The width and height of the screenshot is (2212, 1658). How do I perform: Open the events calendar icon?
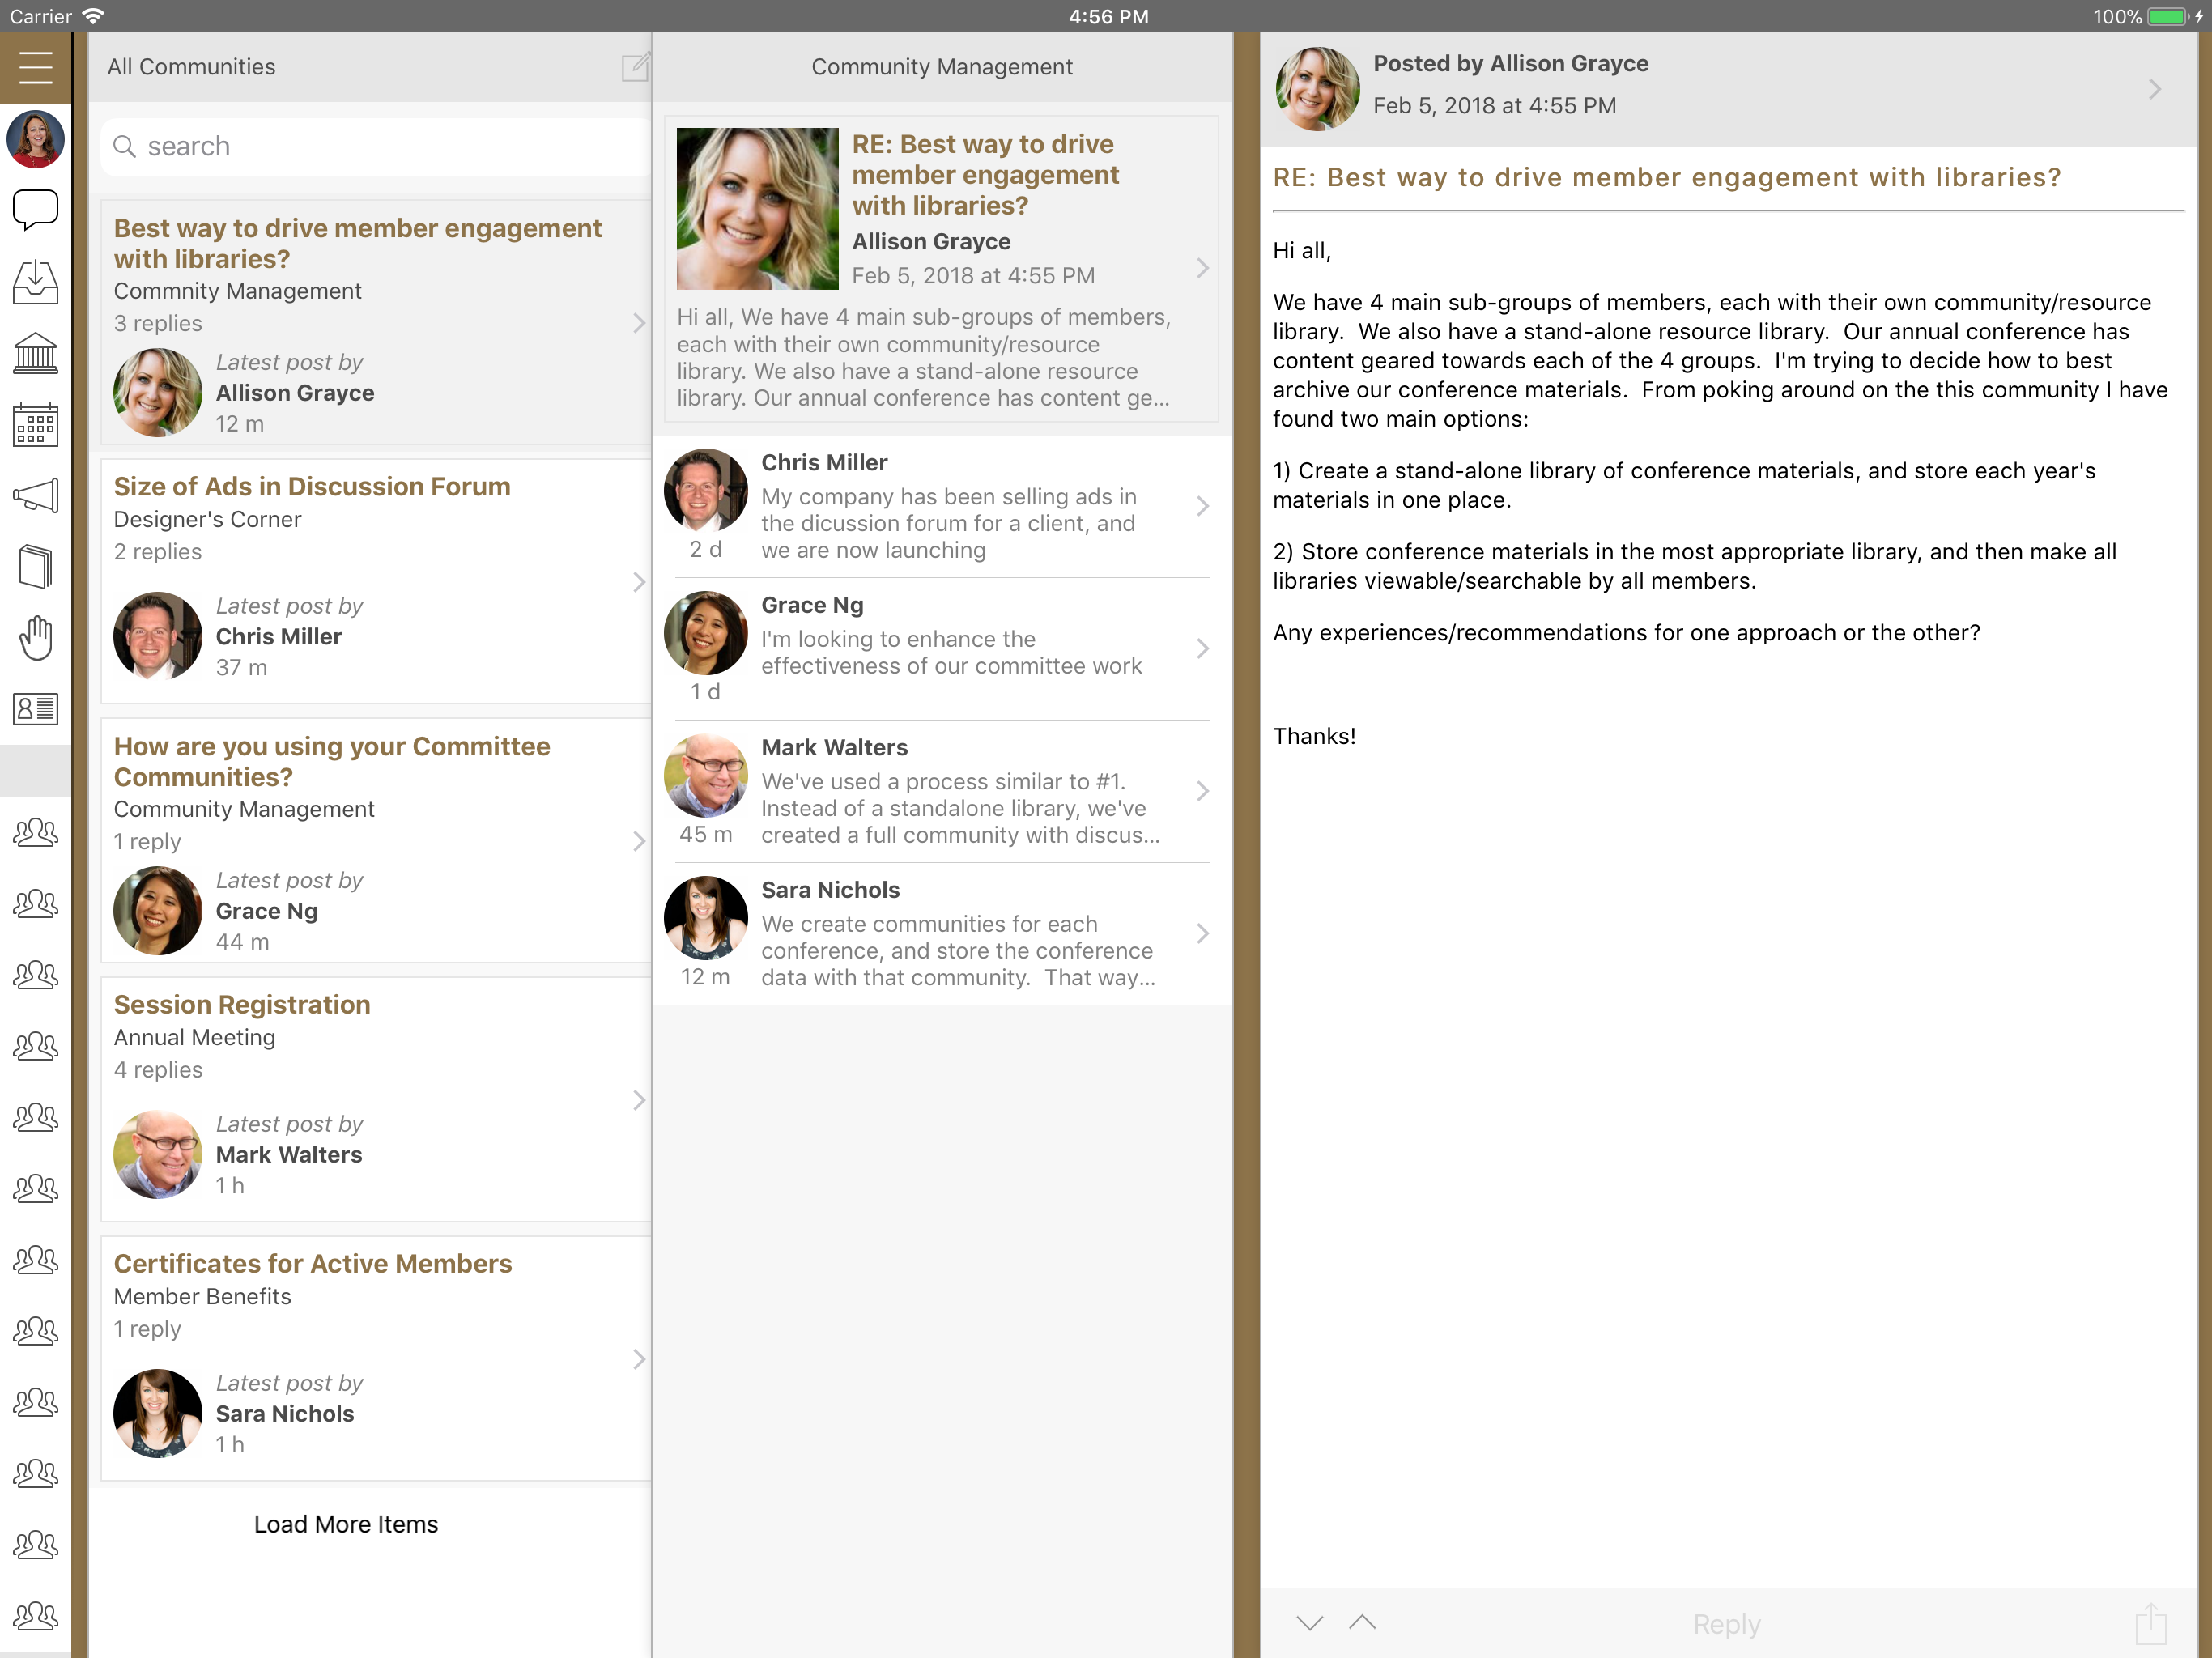[35, 425]
